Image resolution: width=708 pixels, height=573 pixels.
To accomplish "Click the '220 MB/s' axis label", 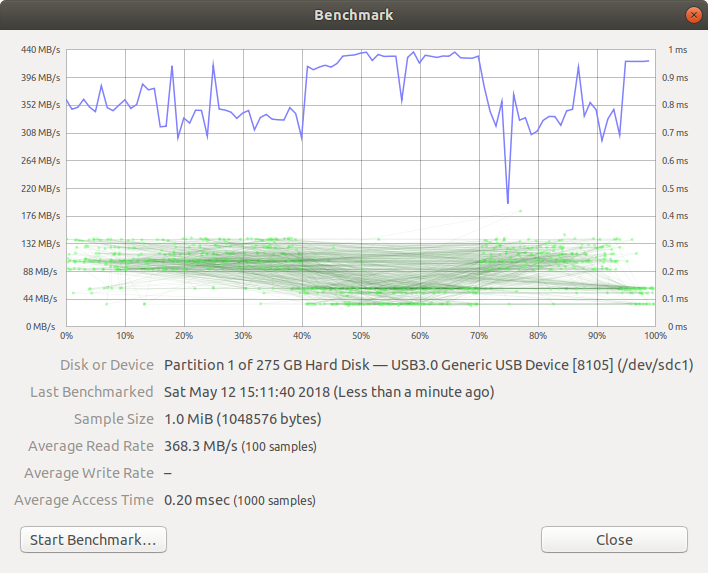I will (41, 189).
